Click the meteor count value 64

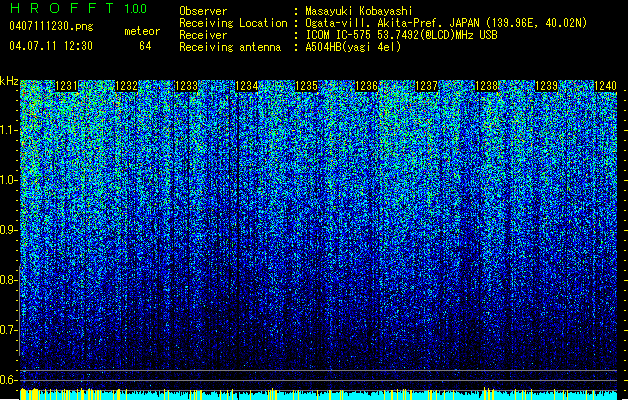pos(145,46)
